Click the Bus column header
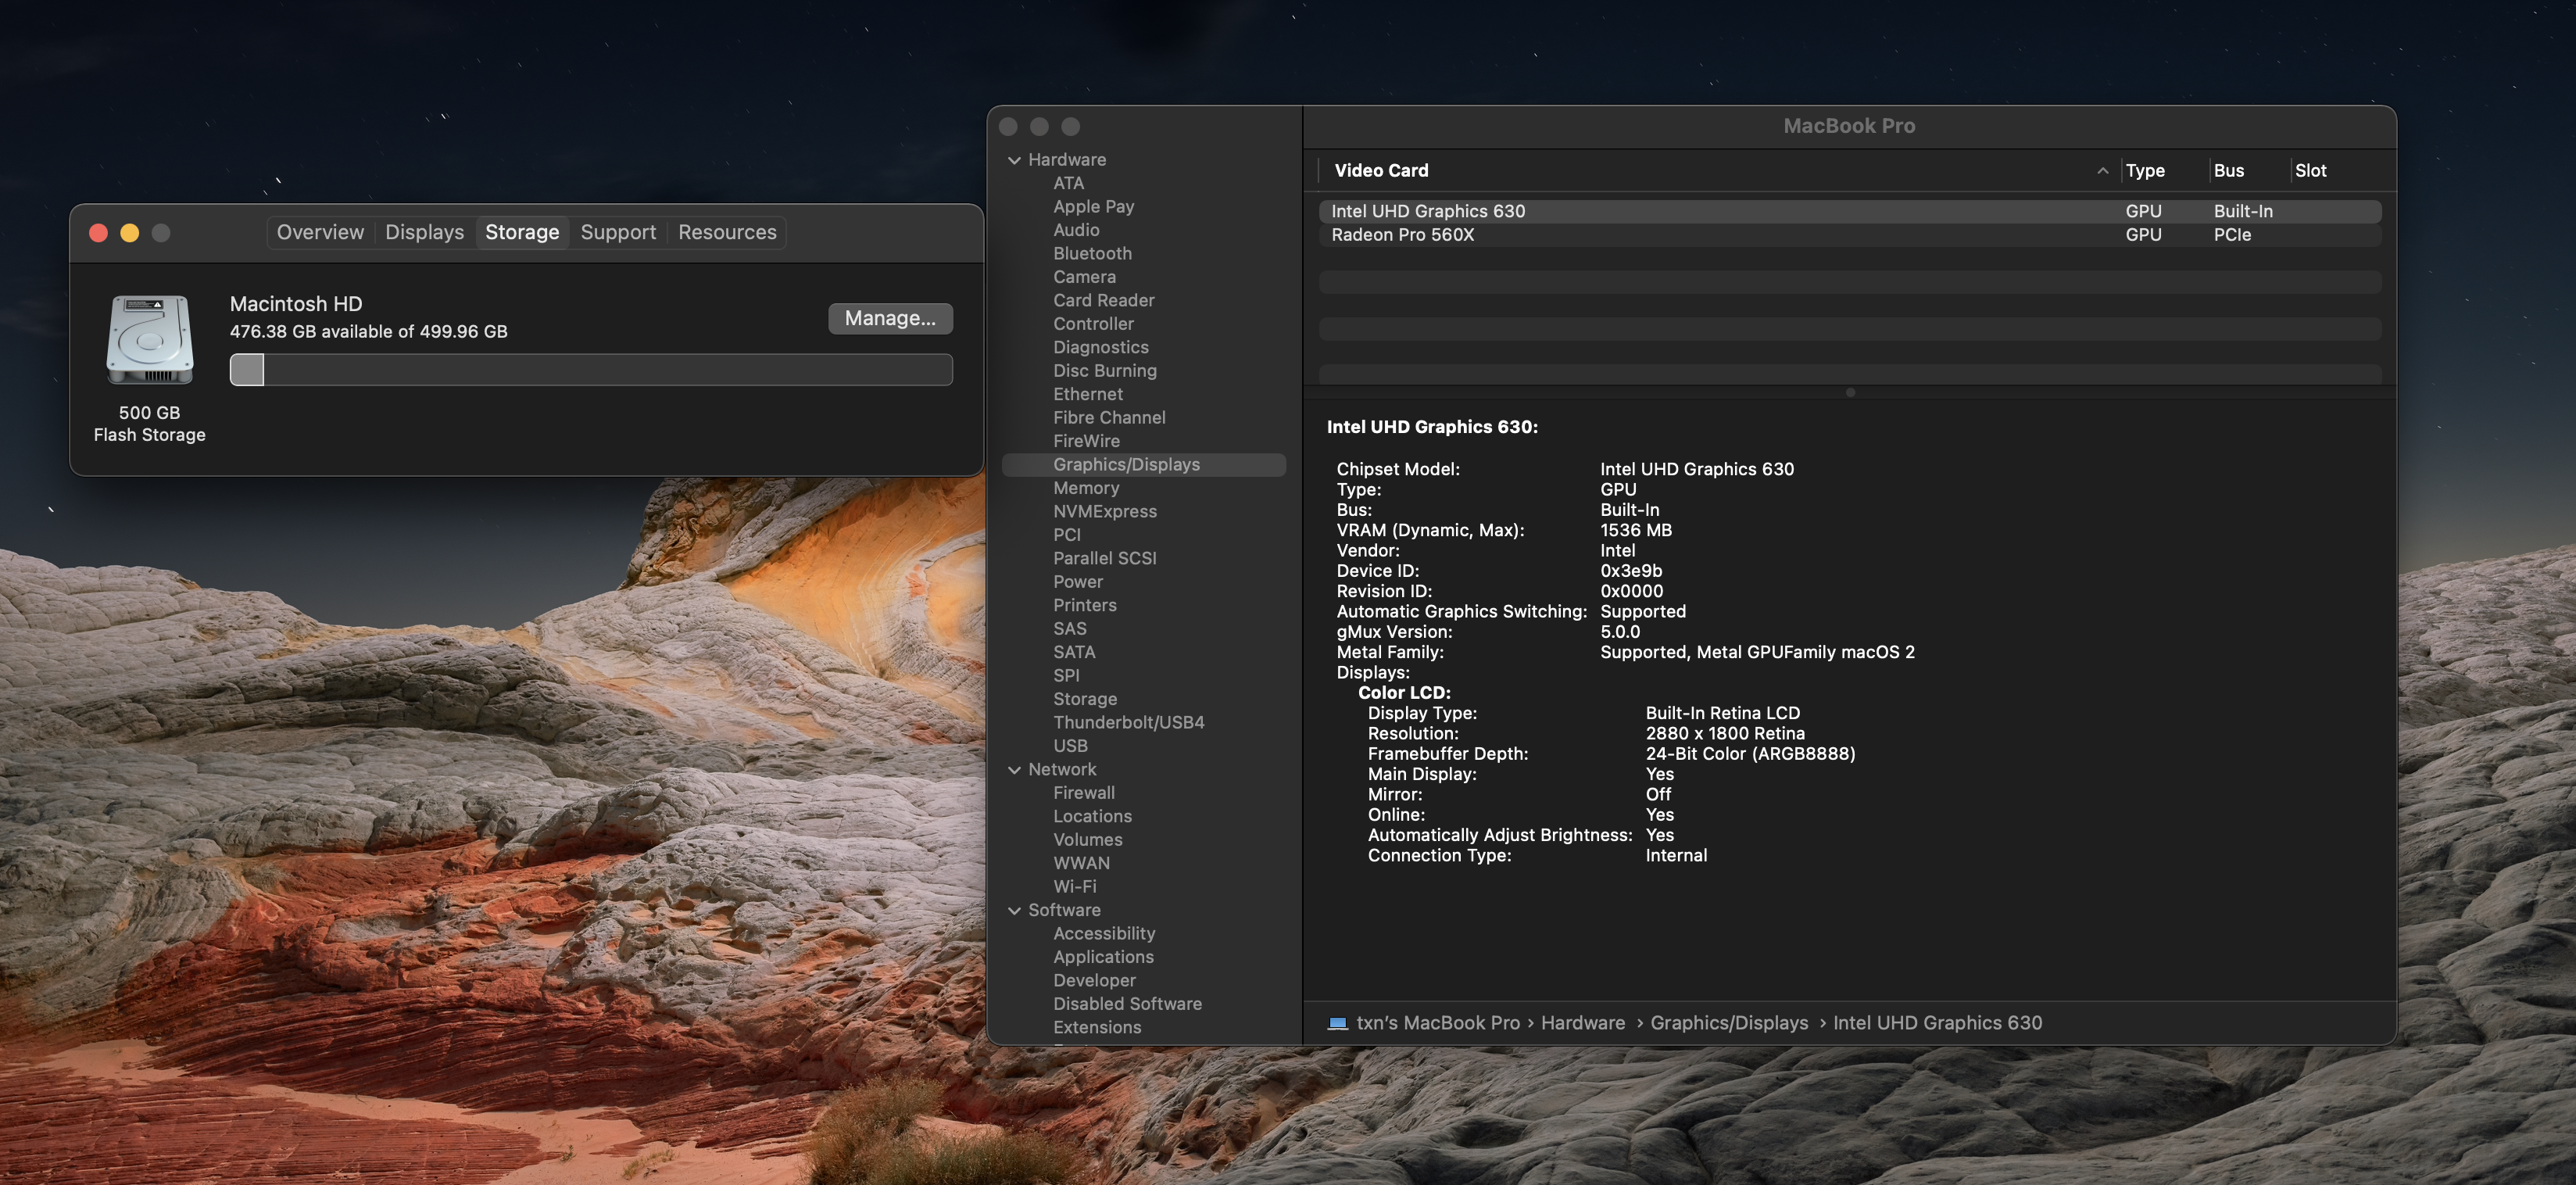 [x=2228, y=171]
